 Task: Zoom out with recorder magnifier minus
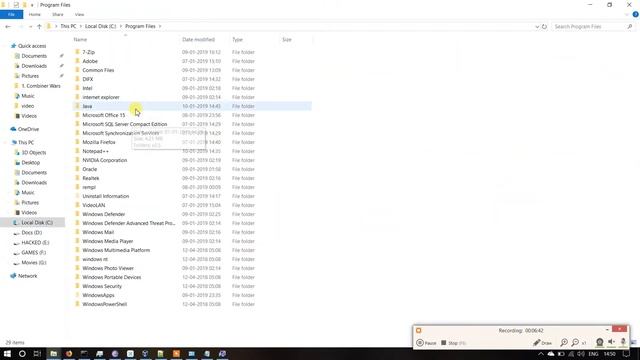pos(575,343)
